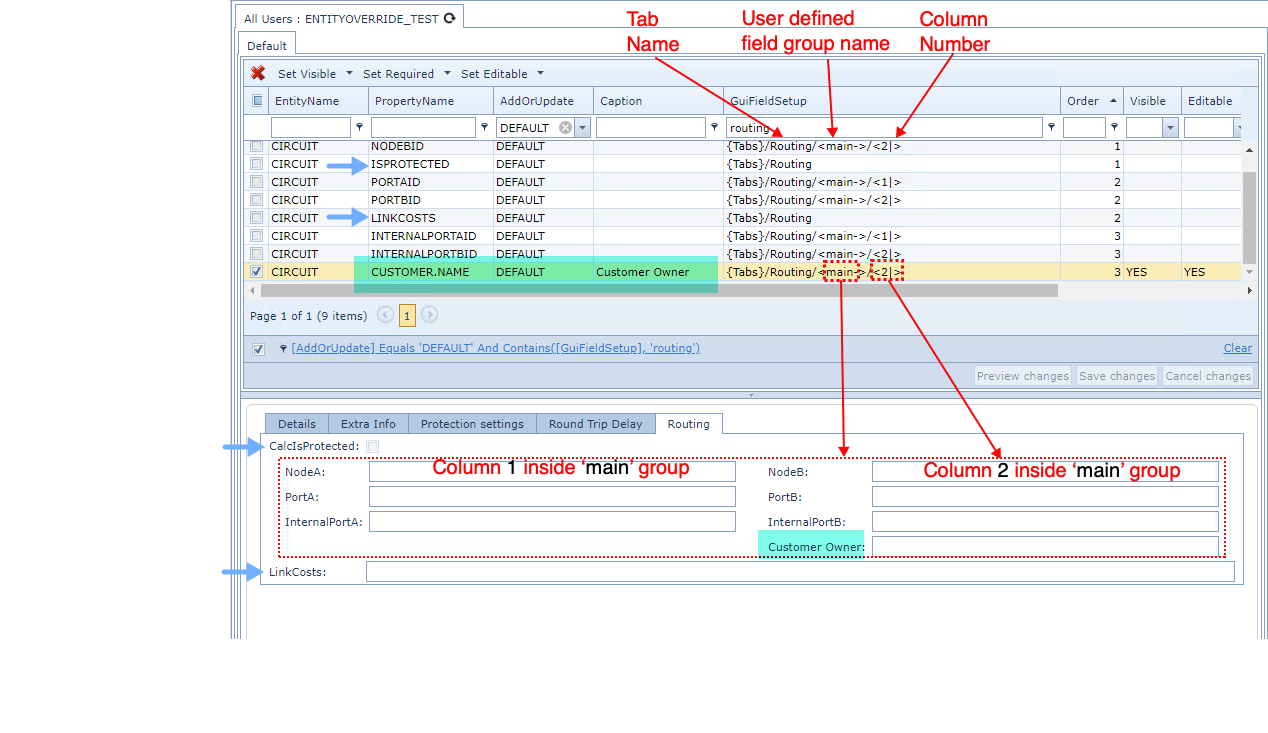Click the red X delete icon
Image resolution: width=1268 pixels, height=733 pixels.
coord(258,73)
